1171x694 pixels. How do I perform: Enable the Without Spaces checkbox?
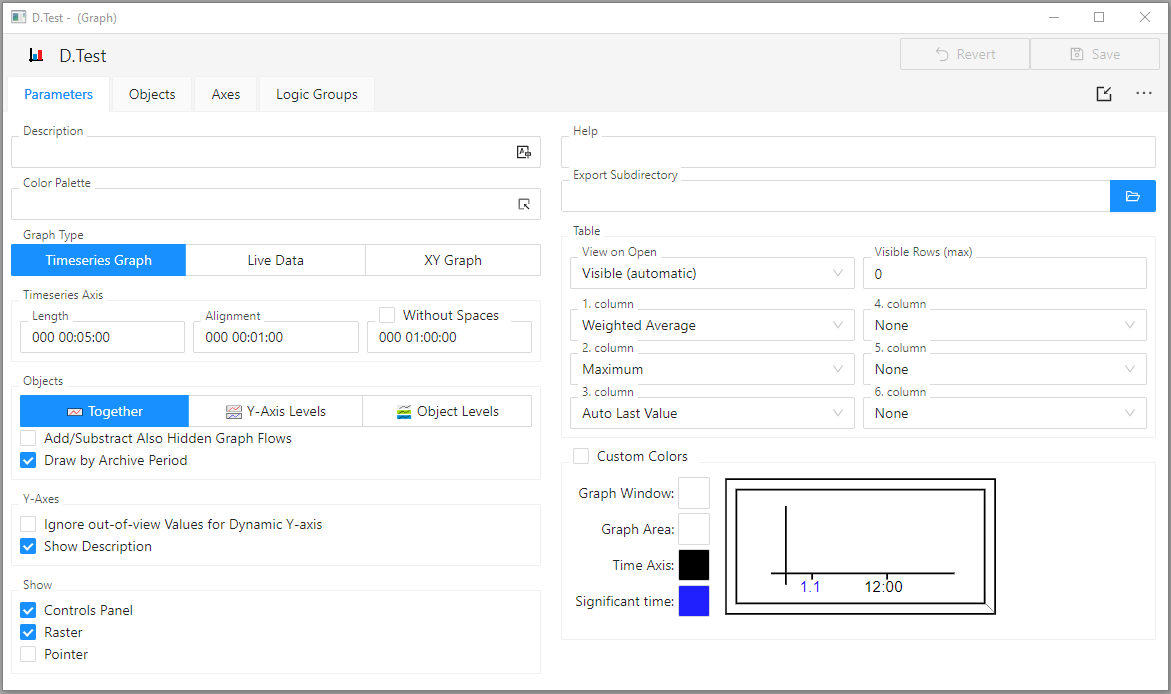point(387,315)
